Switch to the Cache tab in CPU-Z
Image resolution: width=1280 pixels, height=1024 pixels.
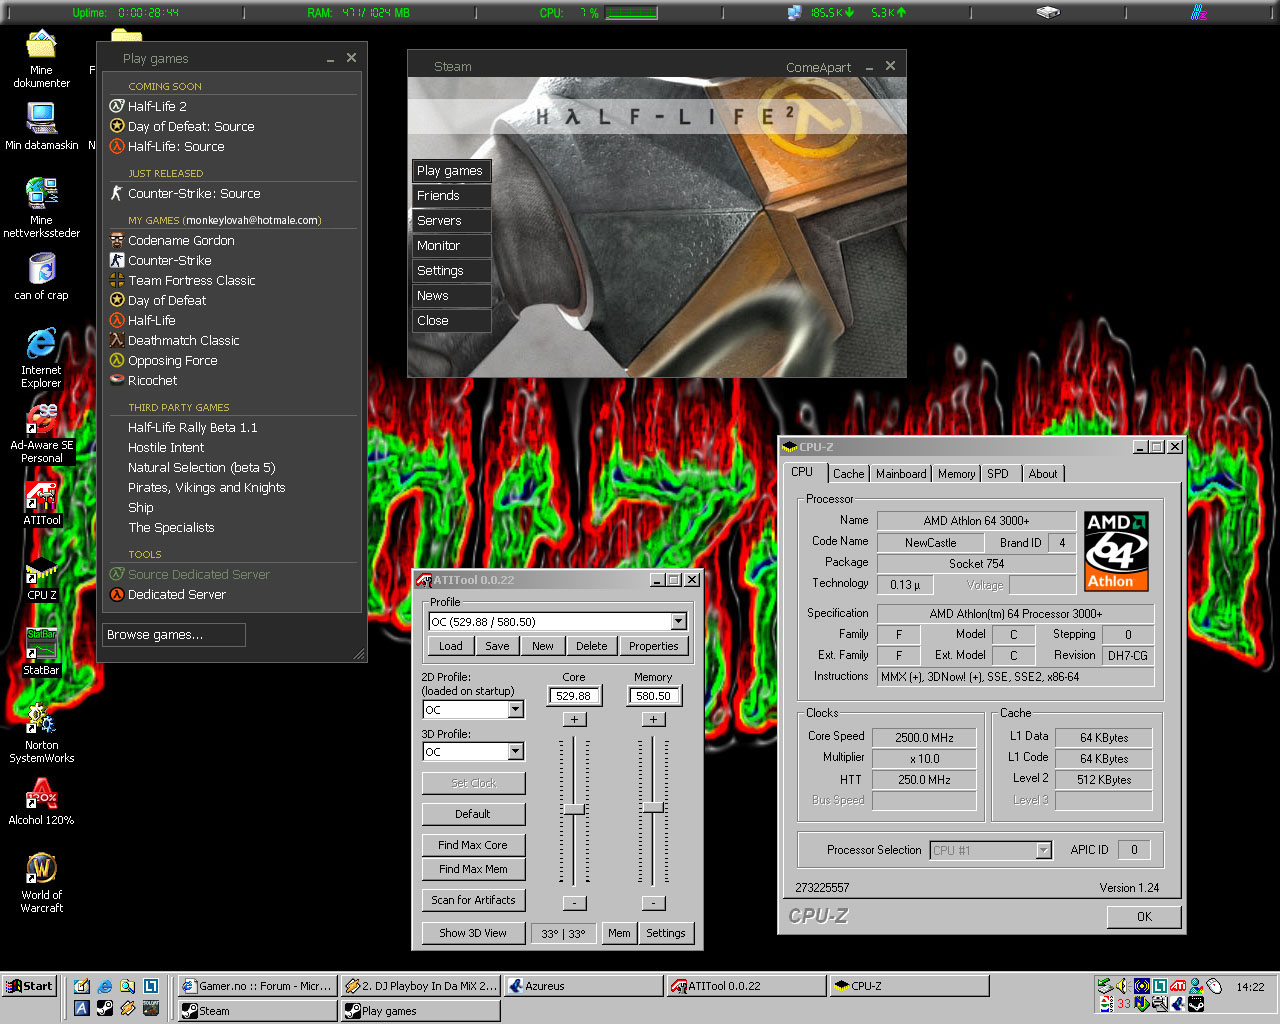click(848, 474)
